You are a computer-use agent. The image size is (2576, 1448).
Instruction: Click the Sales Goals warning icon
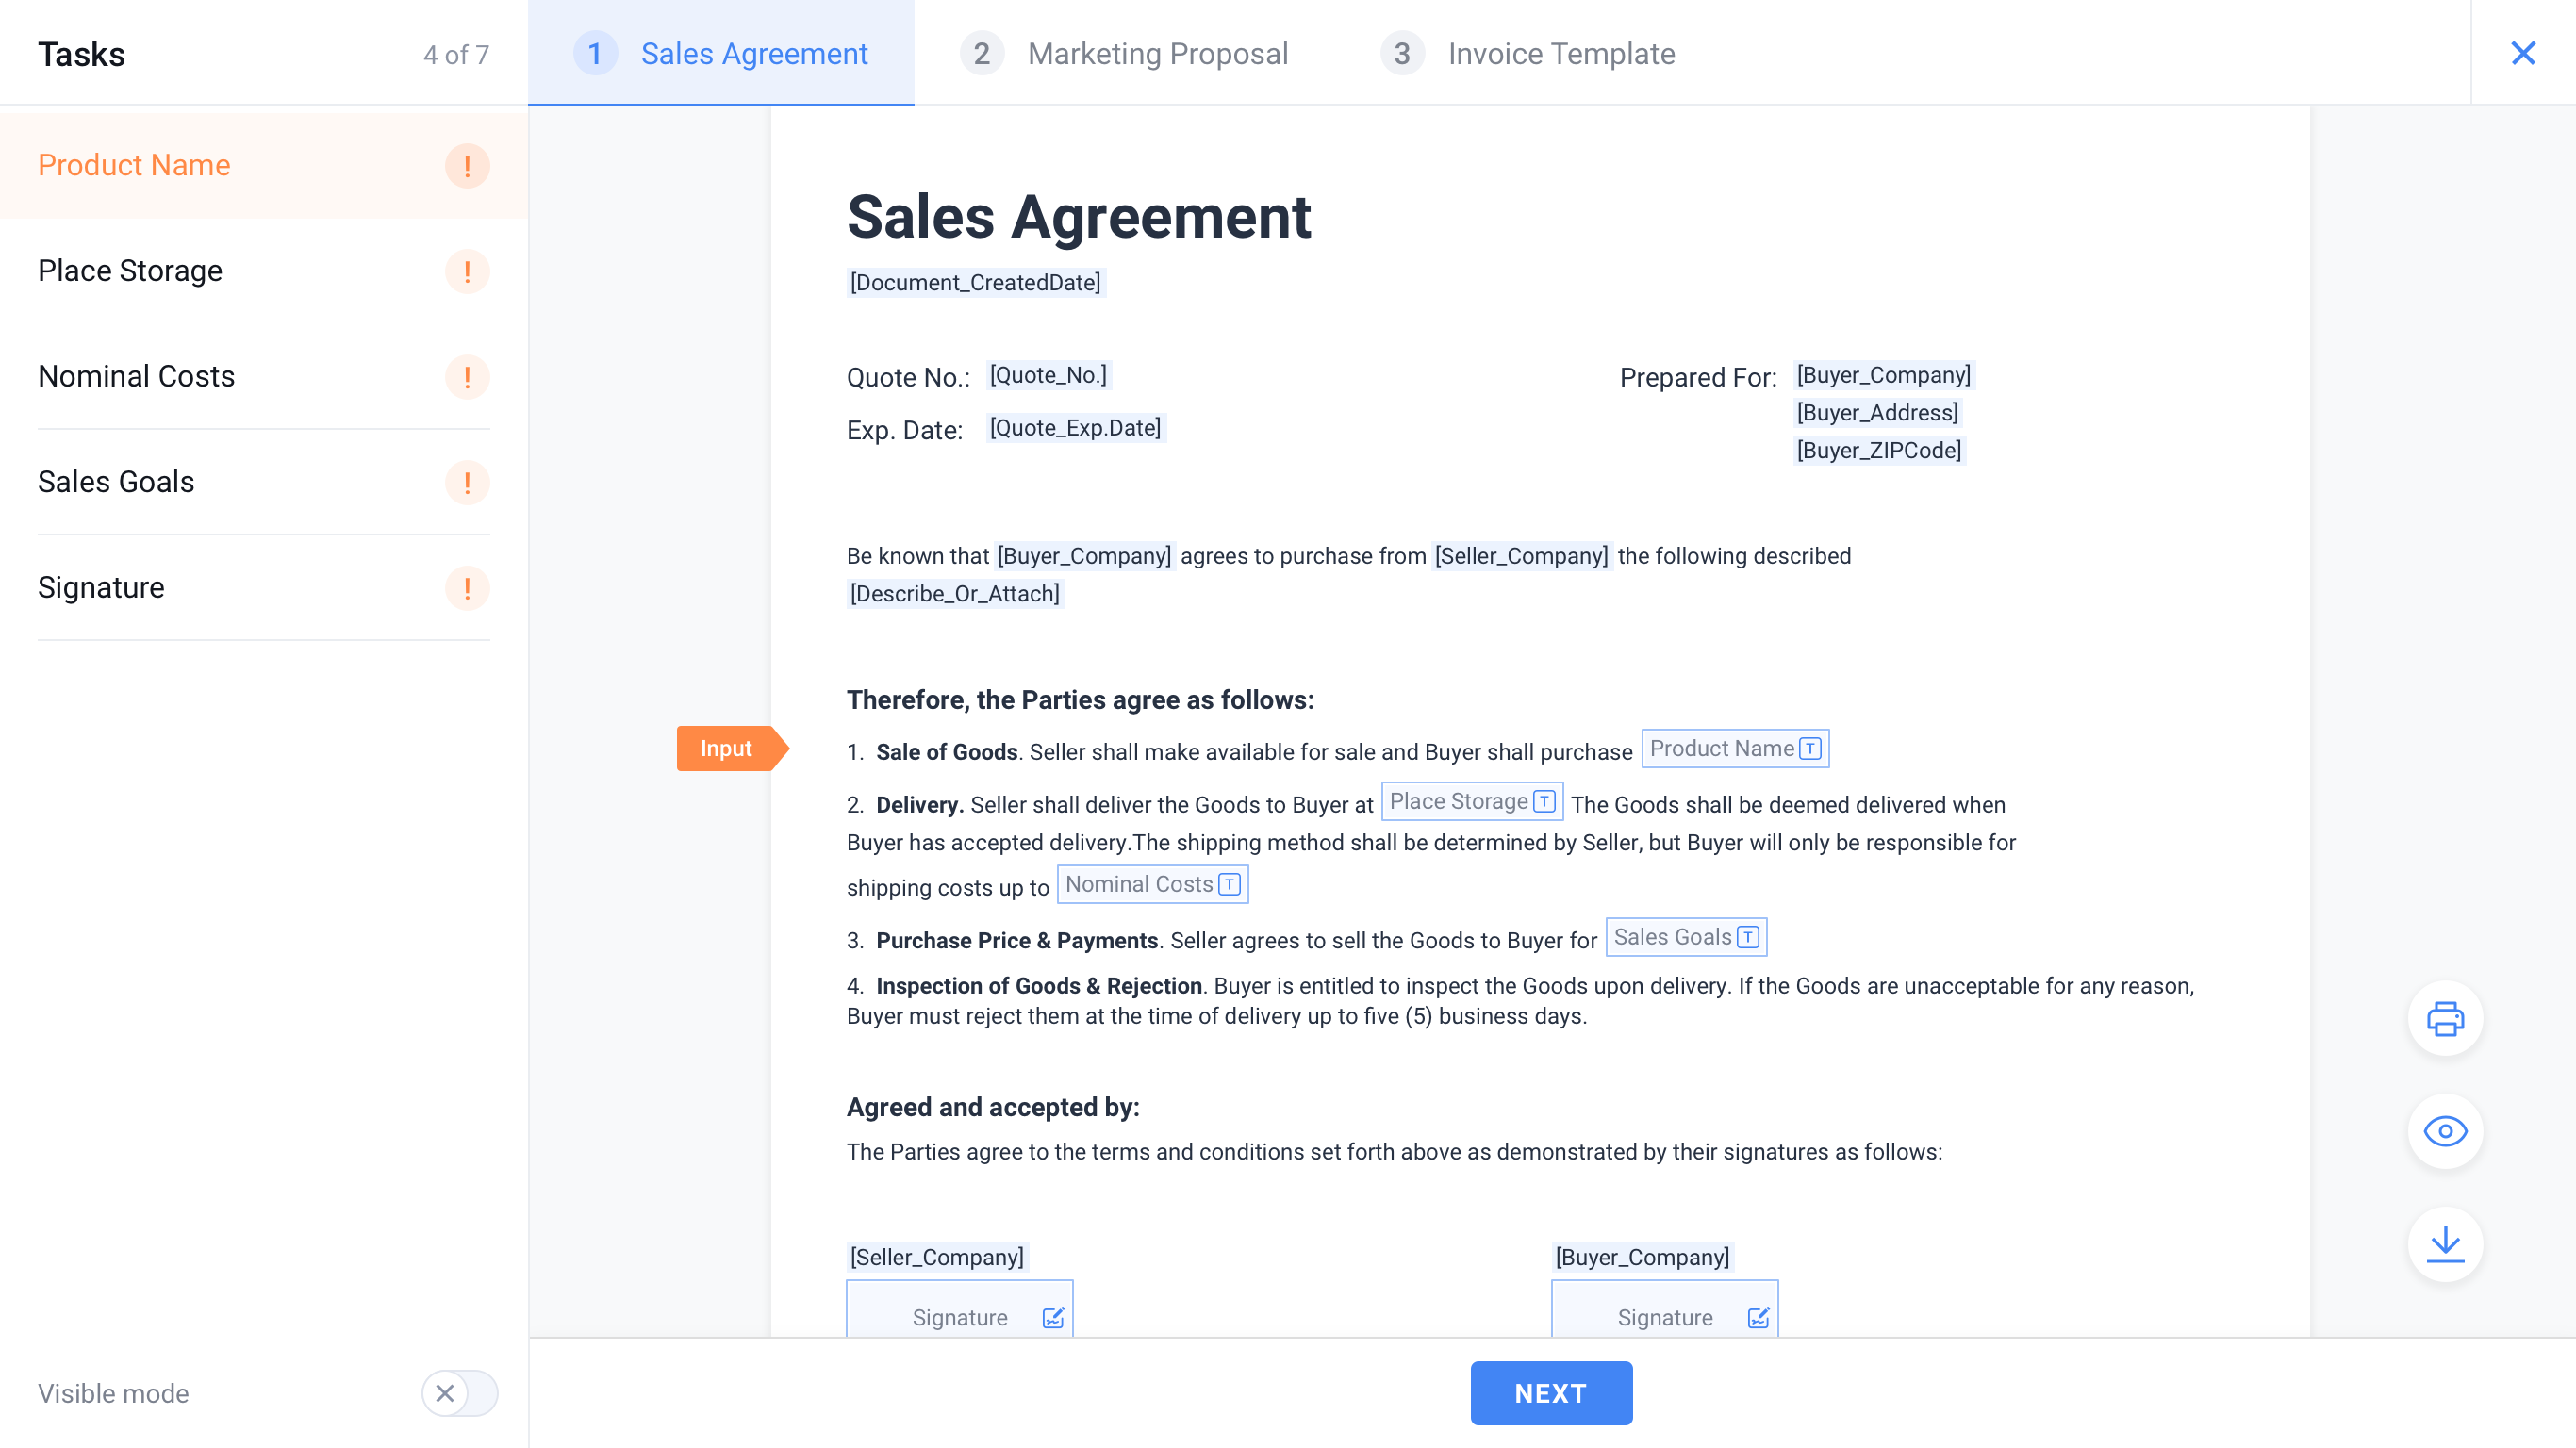pyautogui.click(x=467, y=482)
